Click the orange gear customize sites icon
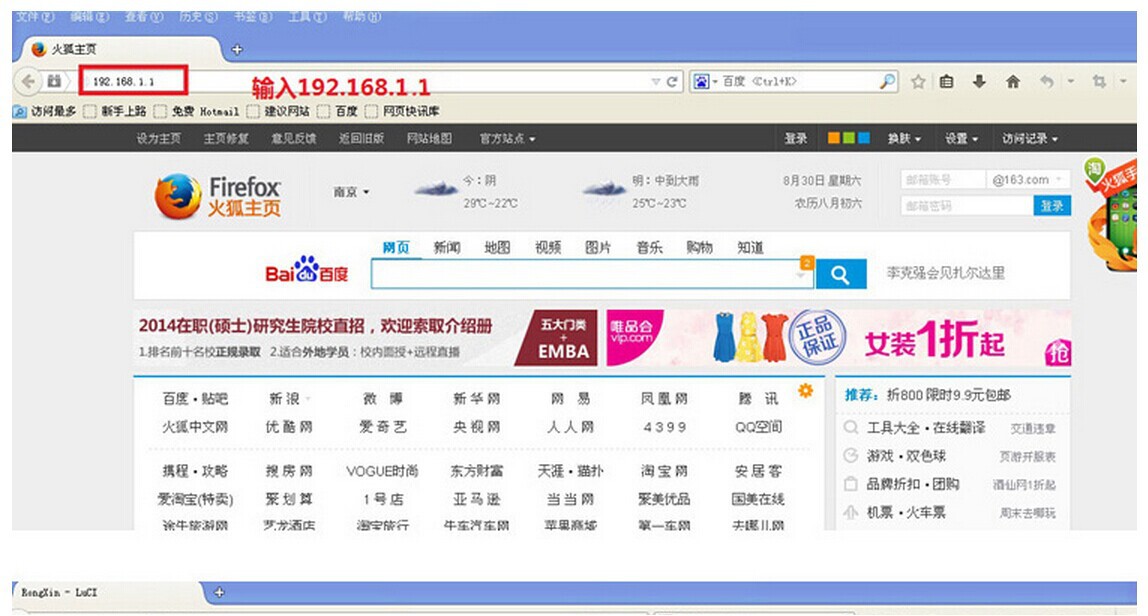This screenshot has height=616, width=1148. [805, 391]
